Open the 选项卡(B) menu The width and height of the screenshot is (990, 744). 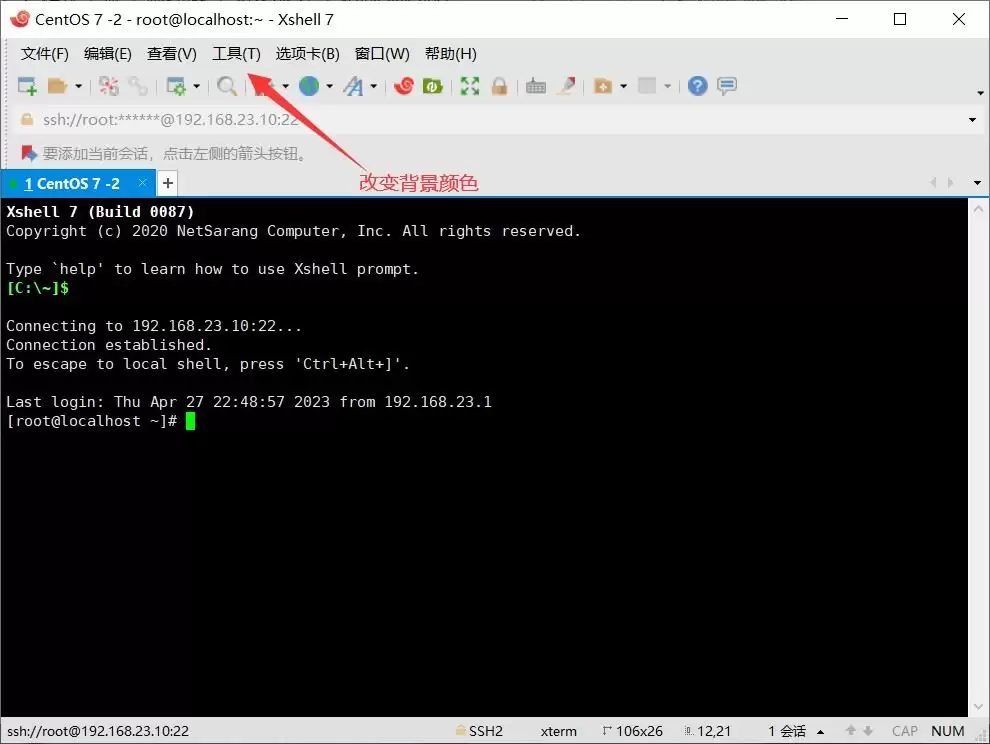[307, 54]
